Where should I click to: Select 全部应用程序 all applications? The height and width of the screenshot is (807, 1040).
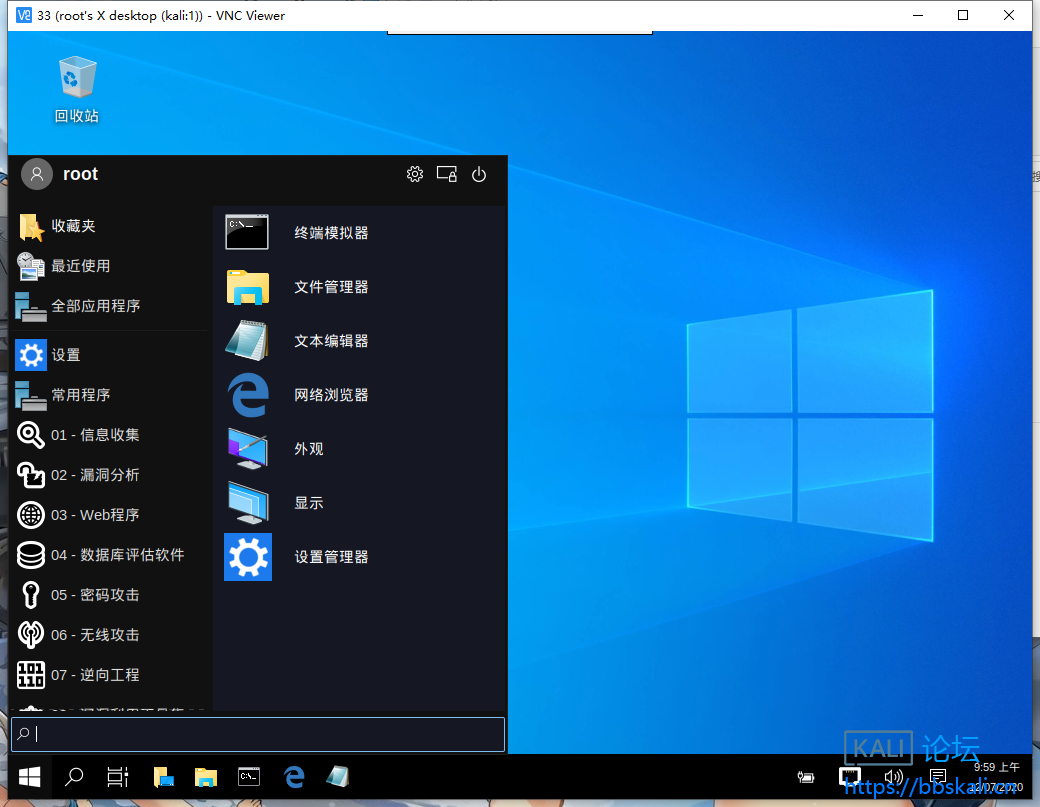(x=95, y=306)
